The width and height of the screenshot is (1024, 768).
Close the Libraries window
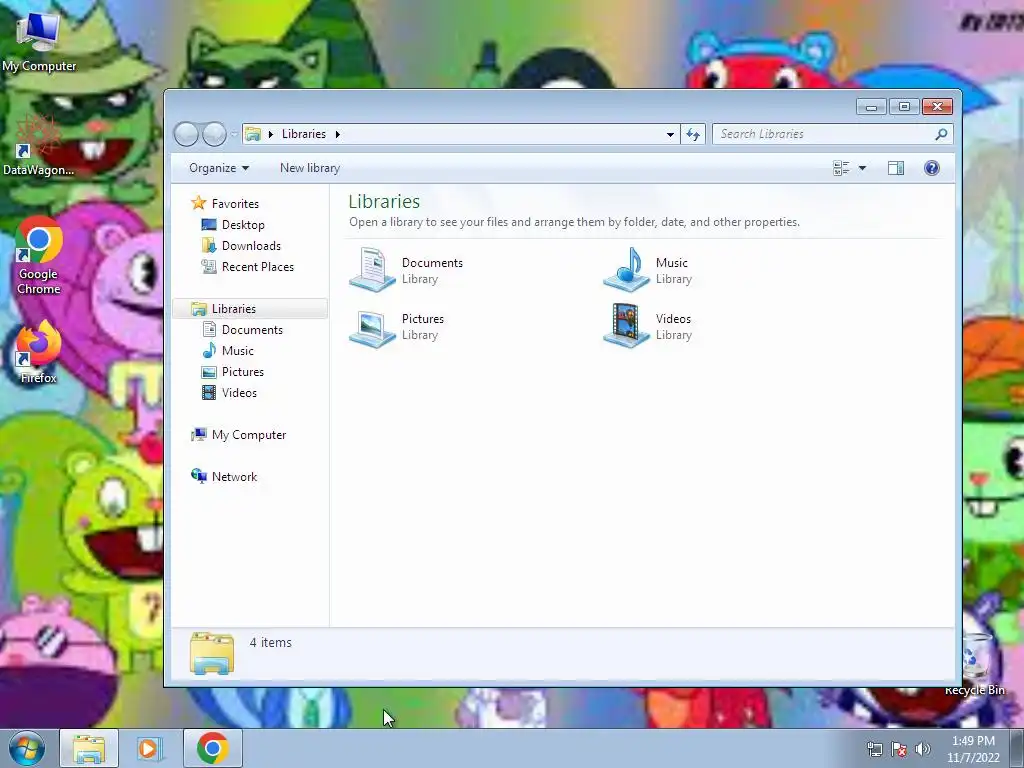click(937, 106)
